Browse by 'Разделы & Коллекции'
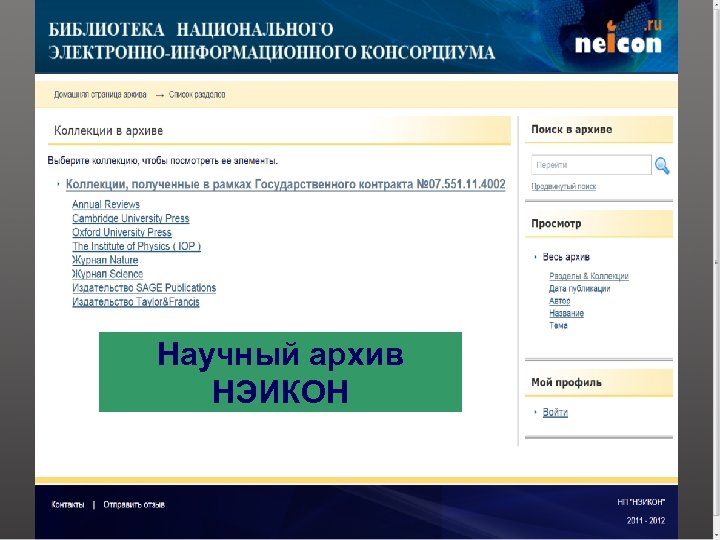Image resolution: width=720 pixels, height=540 pixels. point(589,276)
